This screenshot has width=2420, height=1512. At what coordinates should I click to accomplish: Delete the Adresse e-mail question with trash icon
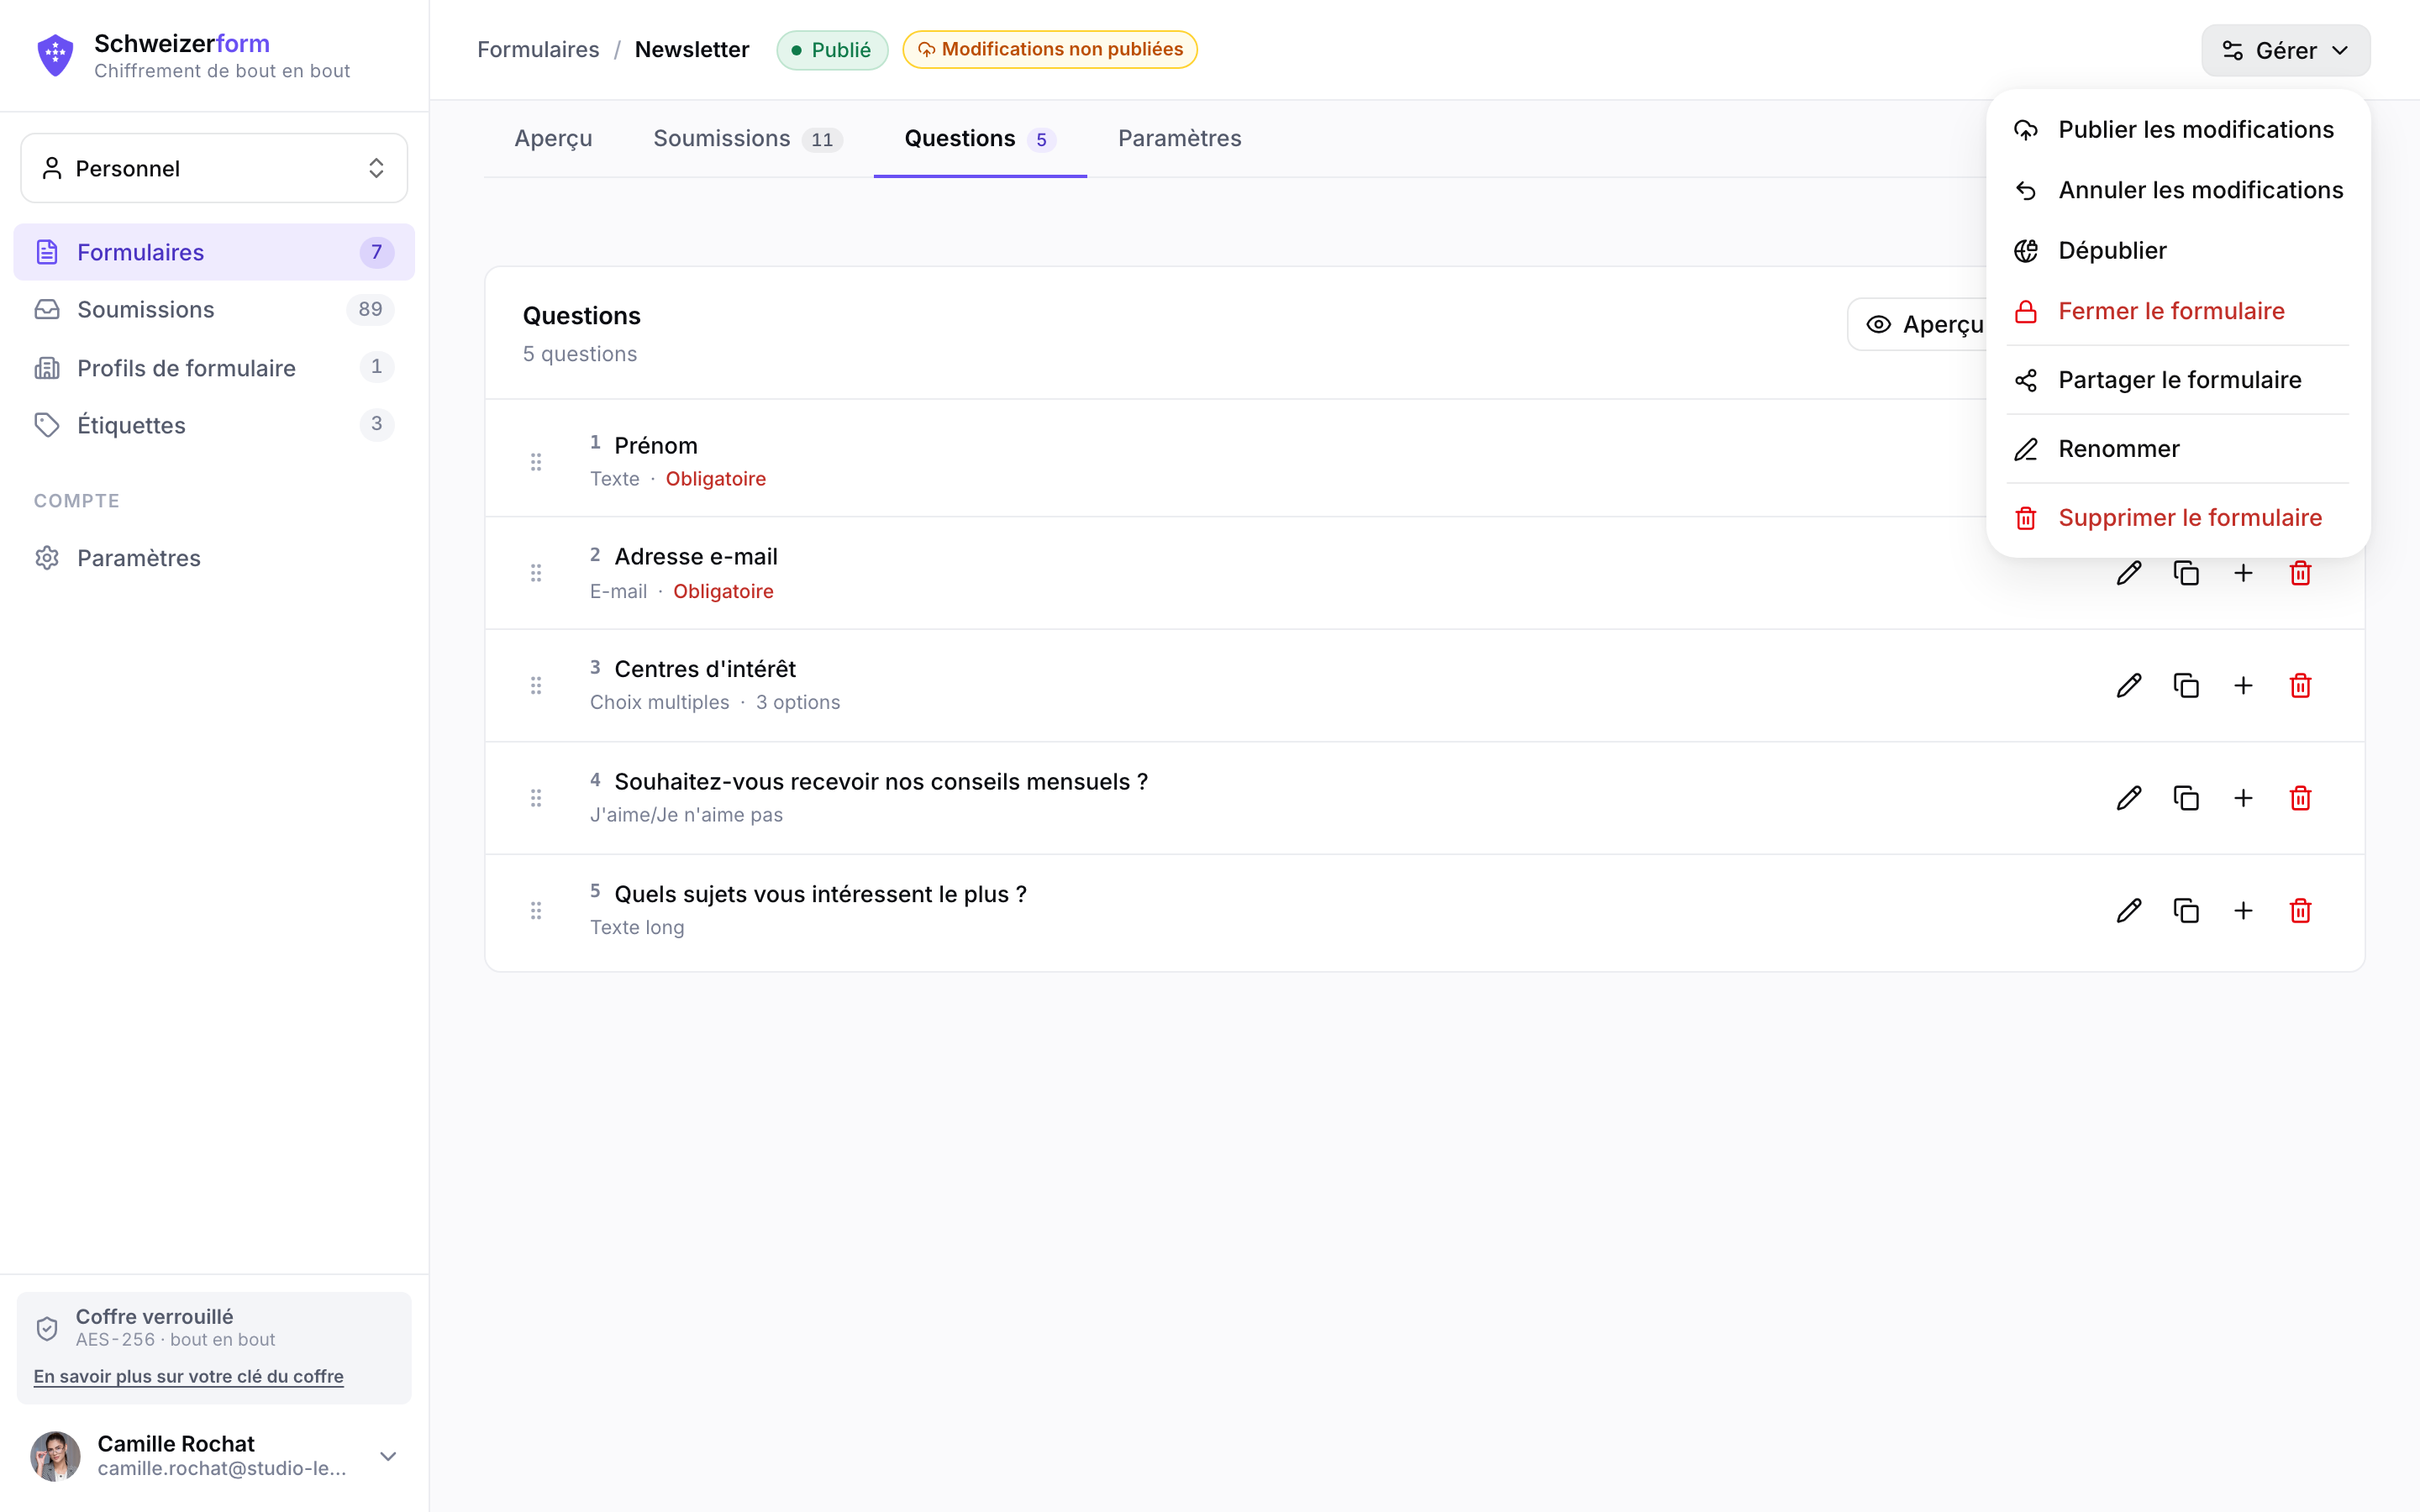click(x=2300, y=573)
